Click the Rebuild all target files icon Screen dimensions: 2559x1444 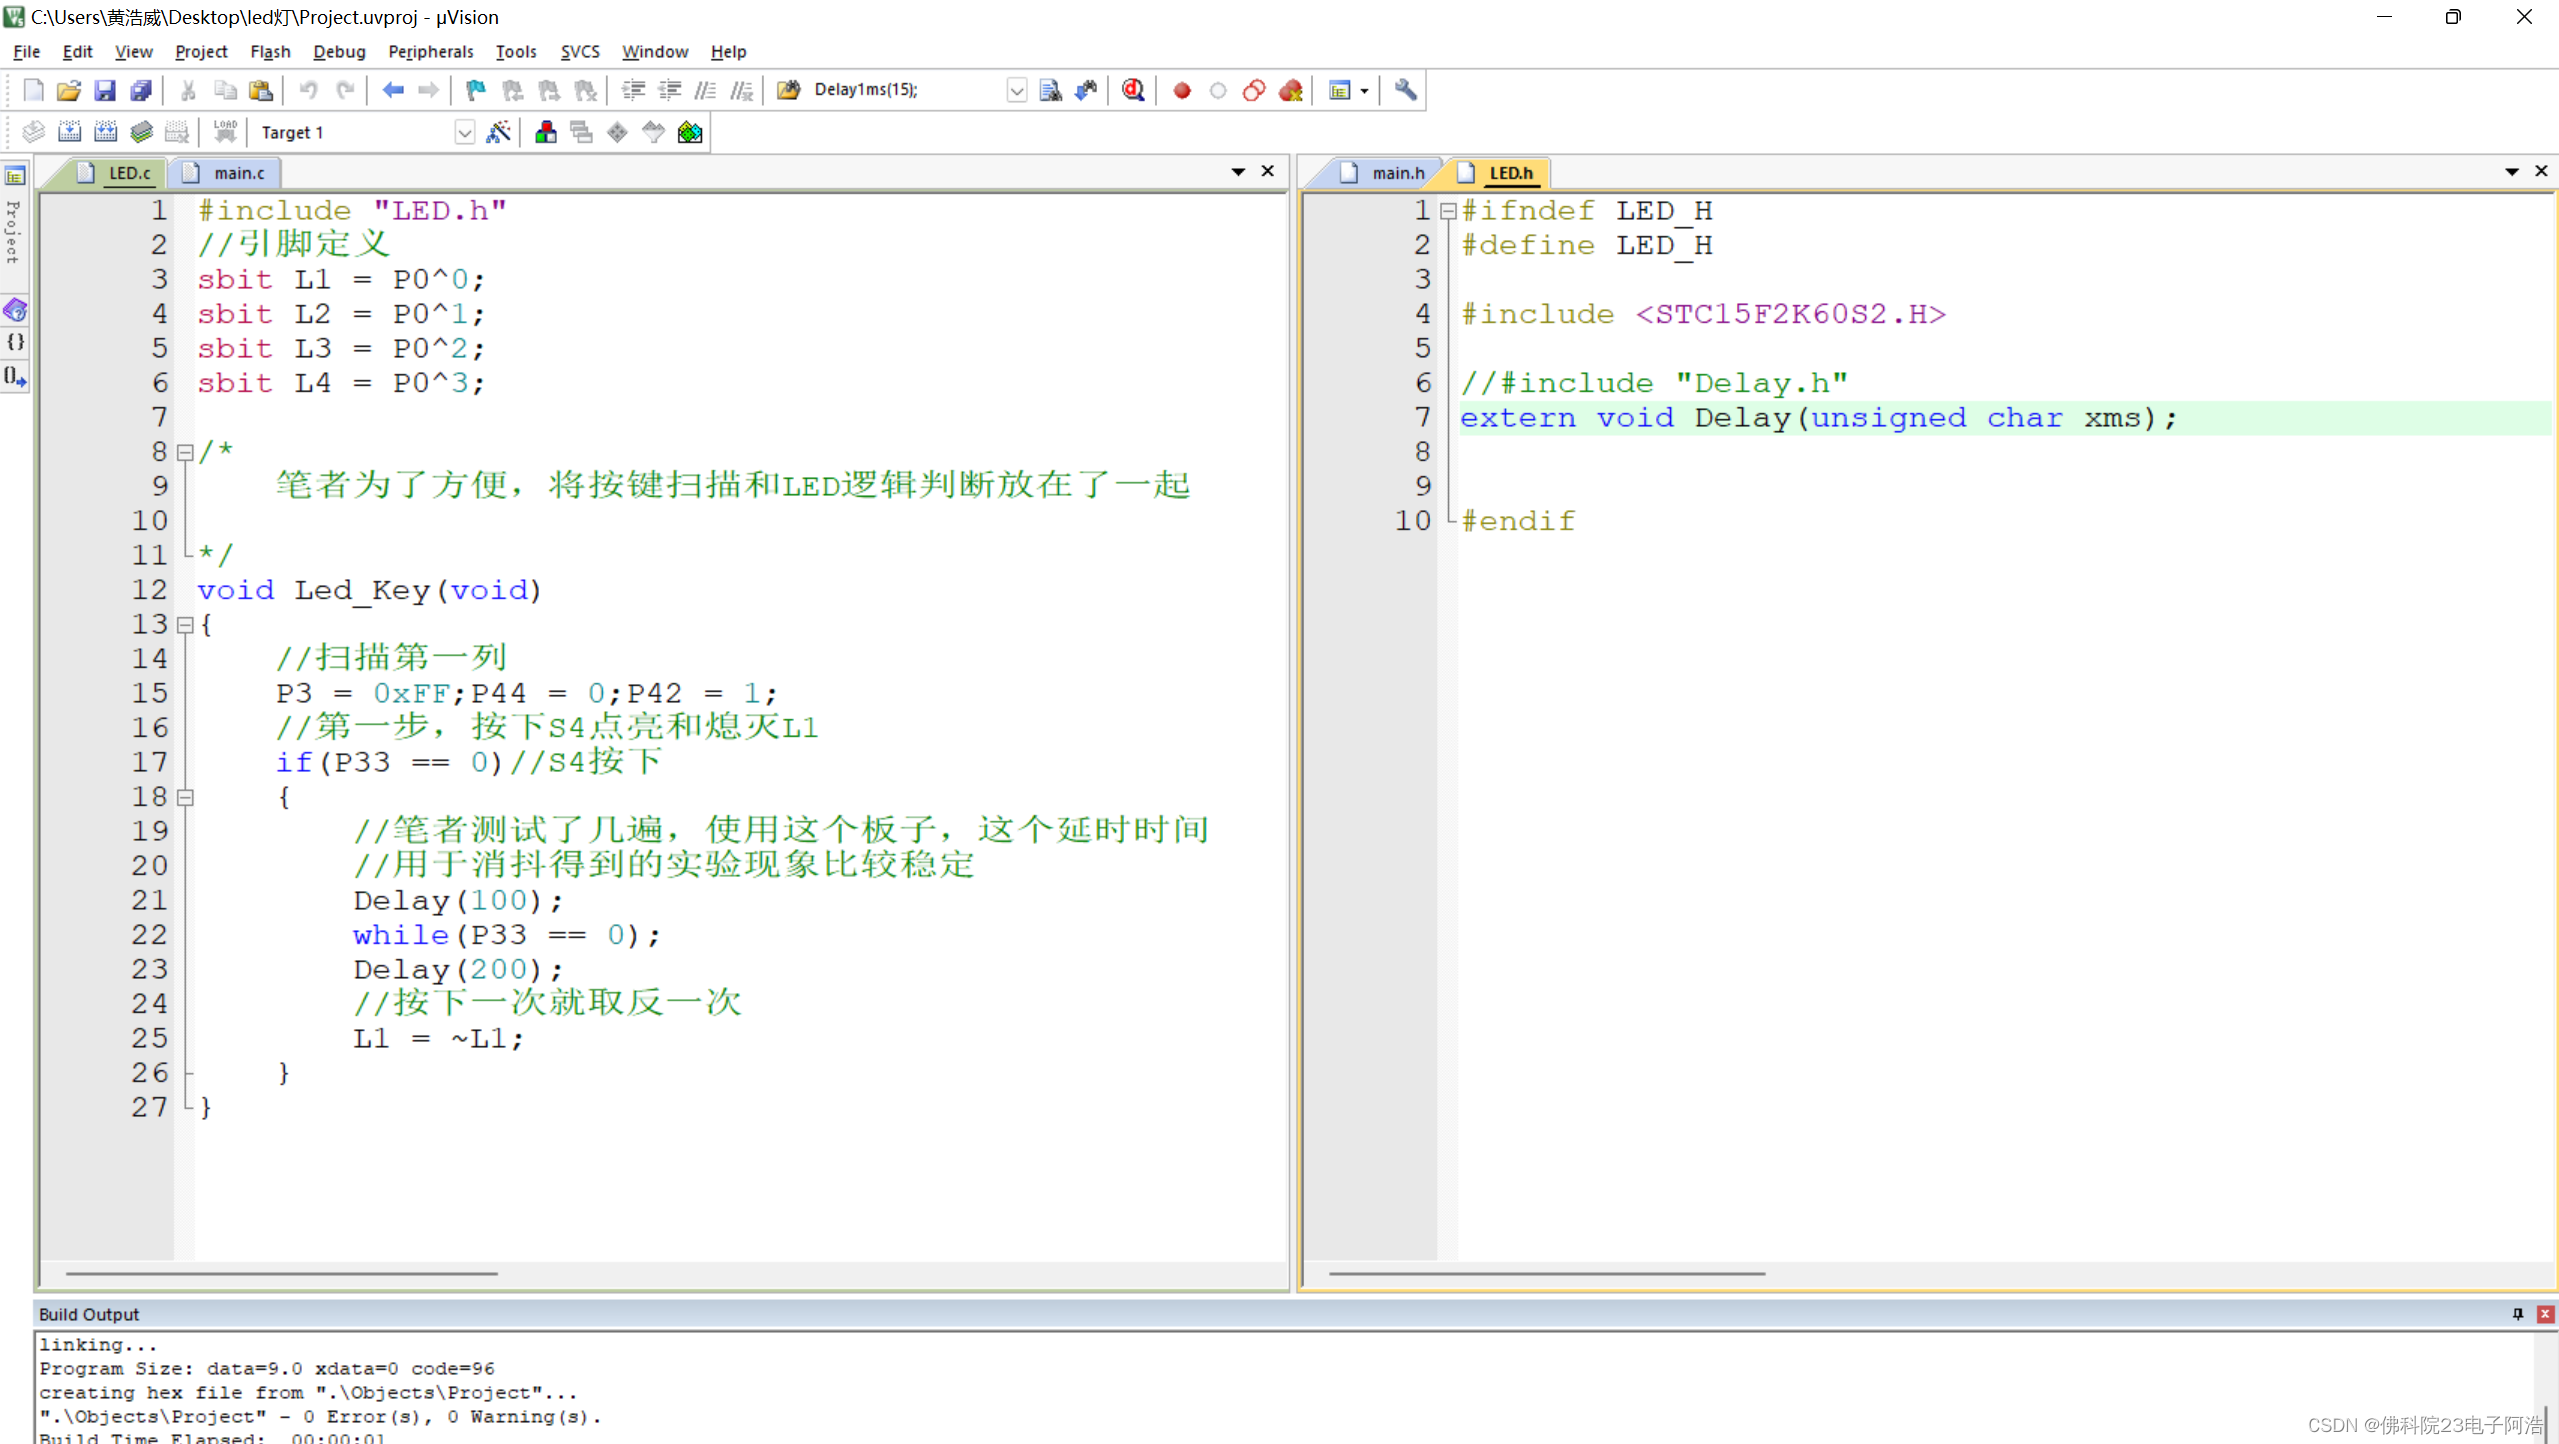click(105, 132)
